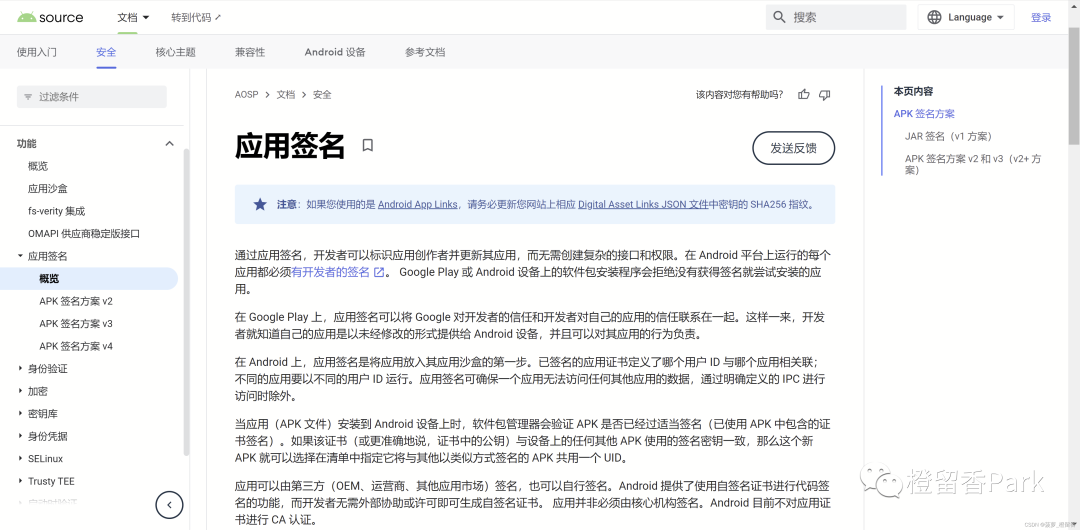This screenshot has height=530, width=1080.
Task: Click the star icon in the note banner
Action: point(260,204)
